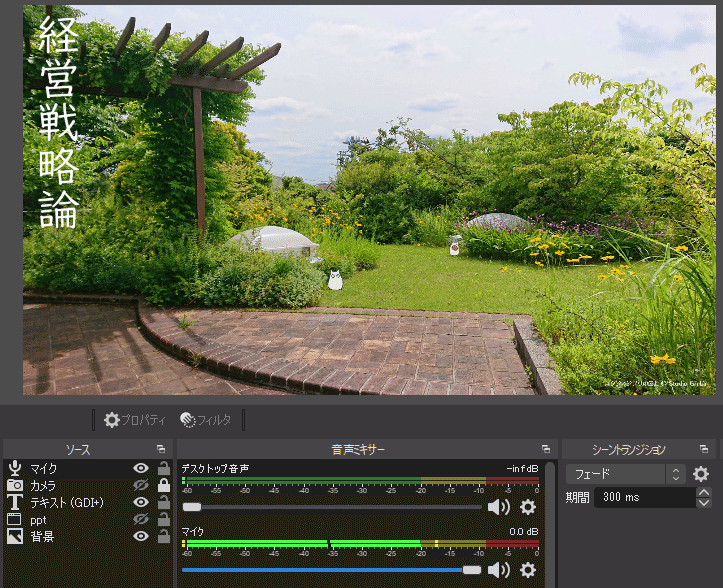Increase transition 期間 with up arrow
The image size is (723, 588).
(x=704, y=492)
